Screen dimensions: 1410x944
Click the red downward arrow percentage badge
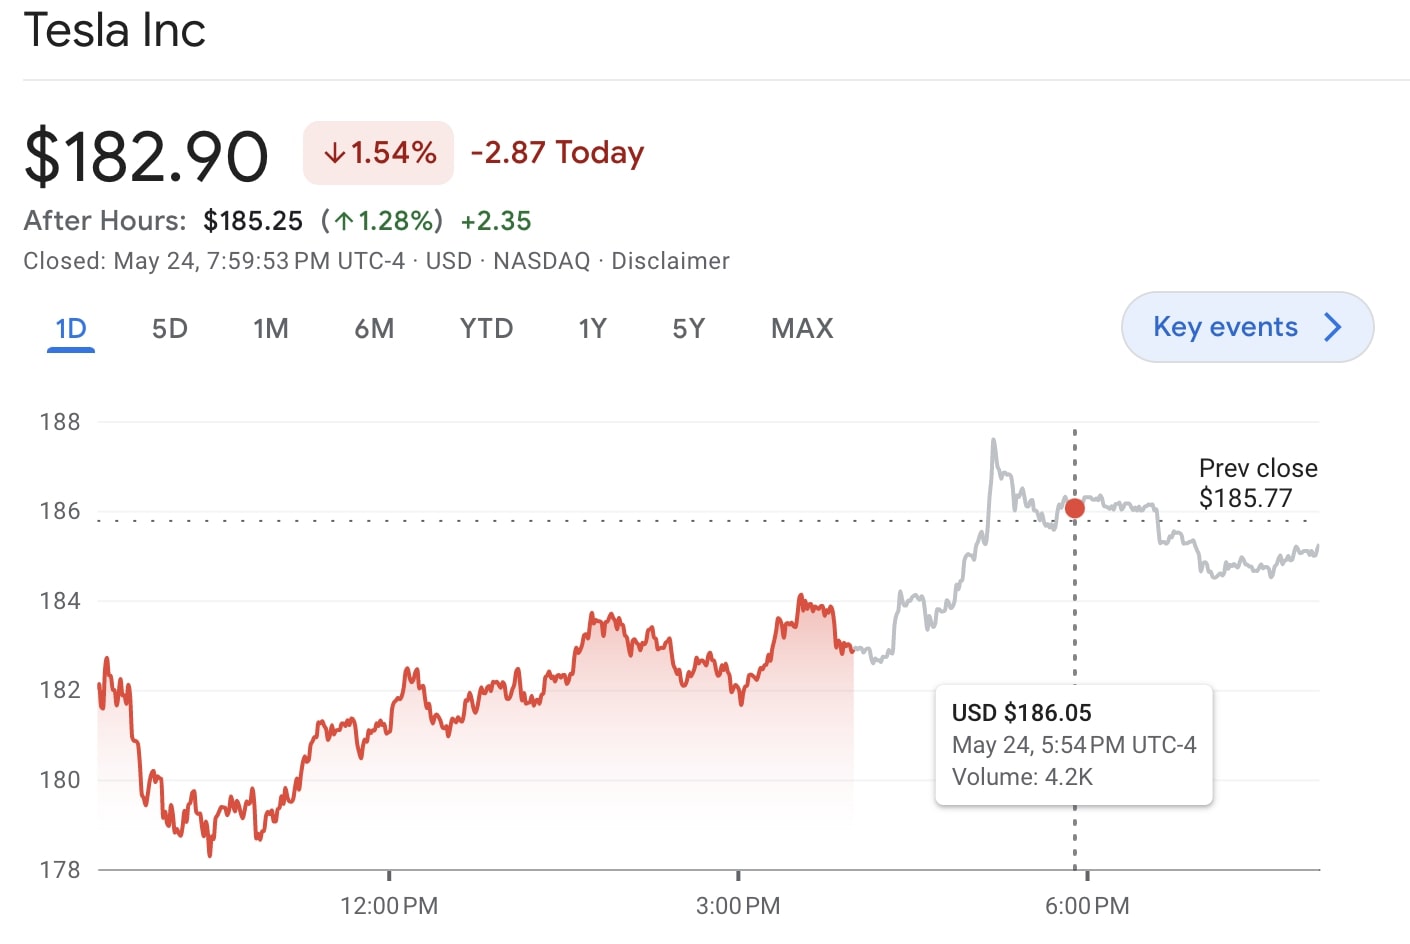(378, 152)
